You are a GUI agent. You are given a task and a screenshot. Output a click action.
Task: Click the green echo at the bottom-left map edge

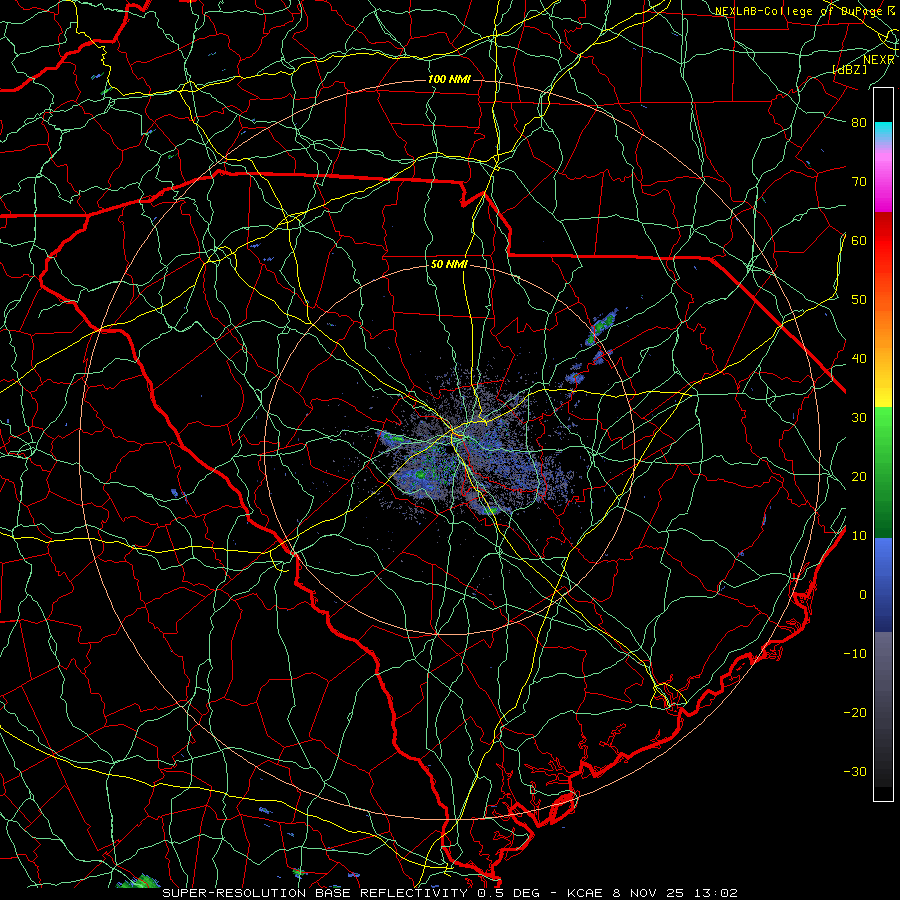click(139, 881)
